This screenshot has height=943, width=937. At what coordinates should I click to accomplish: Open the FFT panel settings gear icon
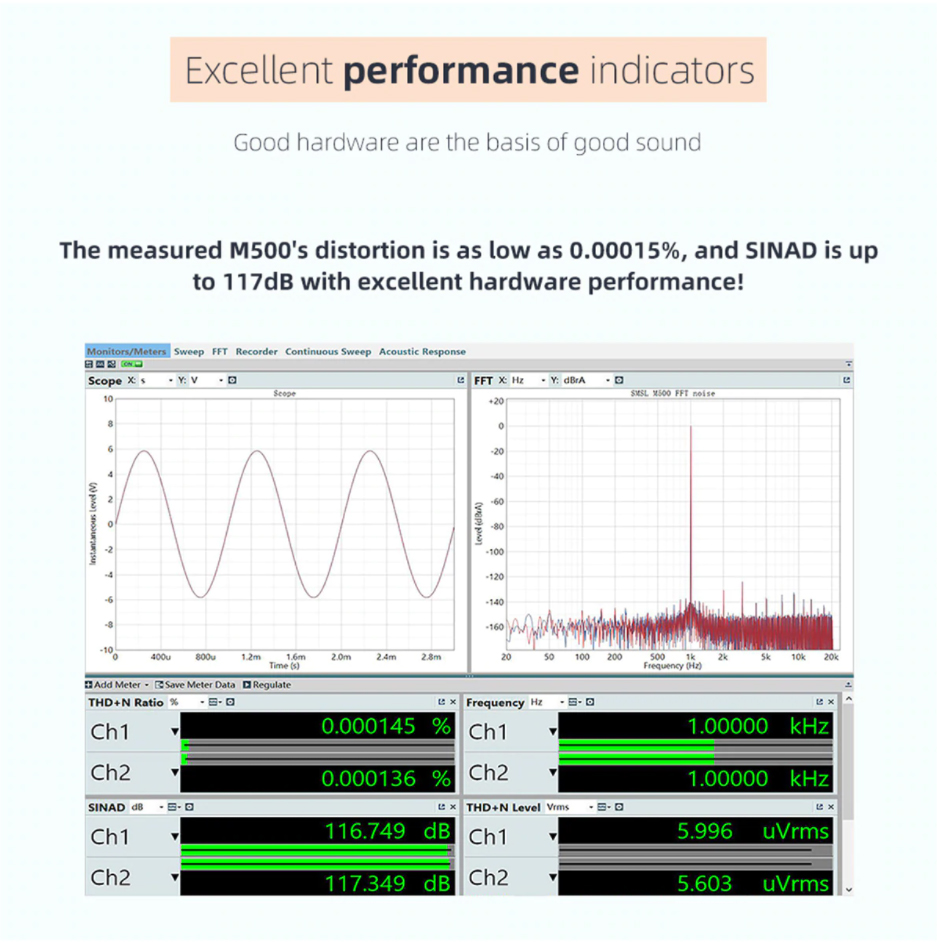pos(618,378)
